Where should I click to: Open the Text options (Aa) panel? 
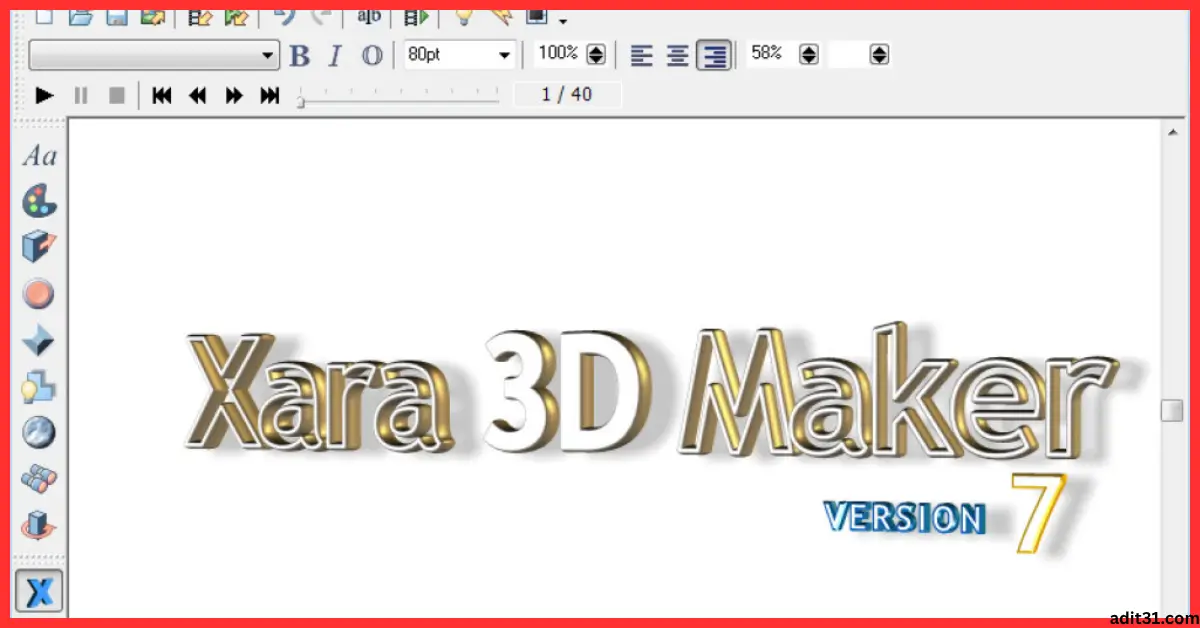click(x=40, y=157)
